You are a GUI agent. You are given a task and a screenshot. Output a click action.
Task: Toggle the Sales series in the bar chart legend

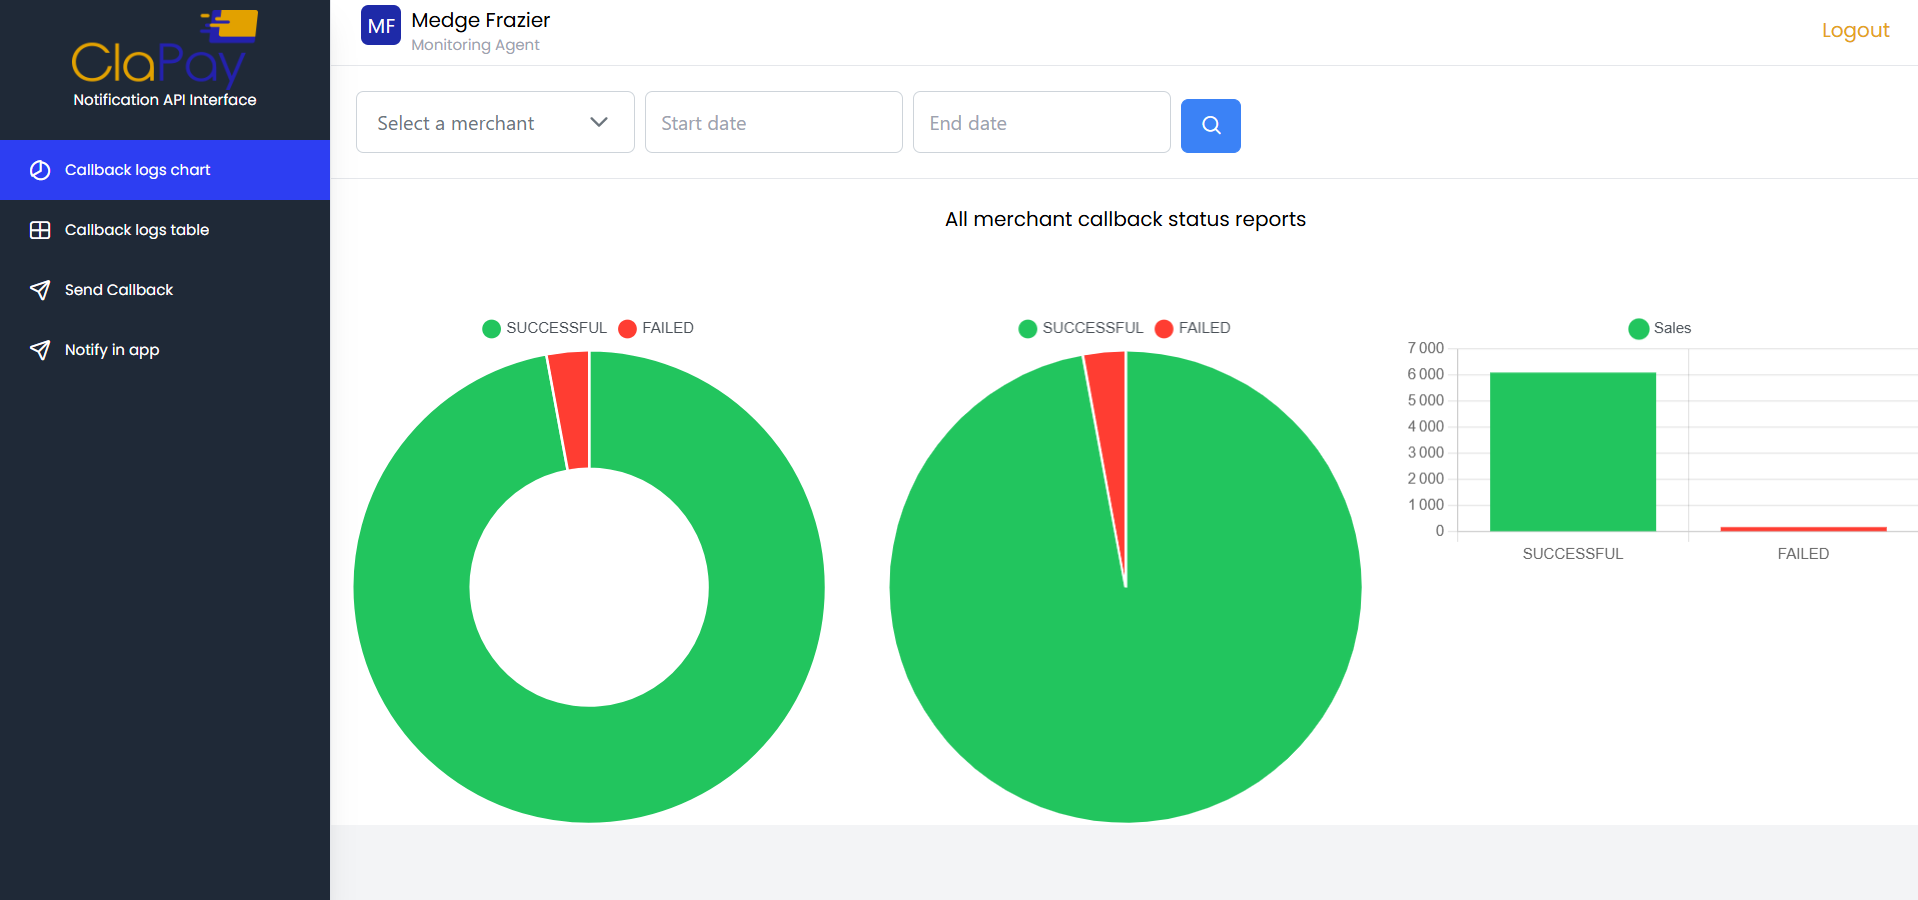(1660, 328)
